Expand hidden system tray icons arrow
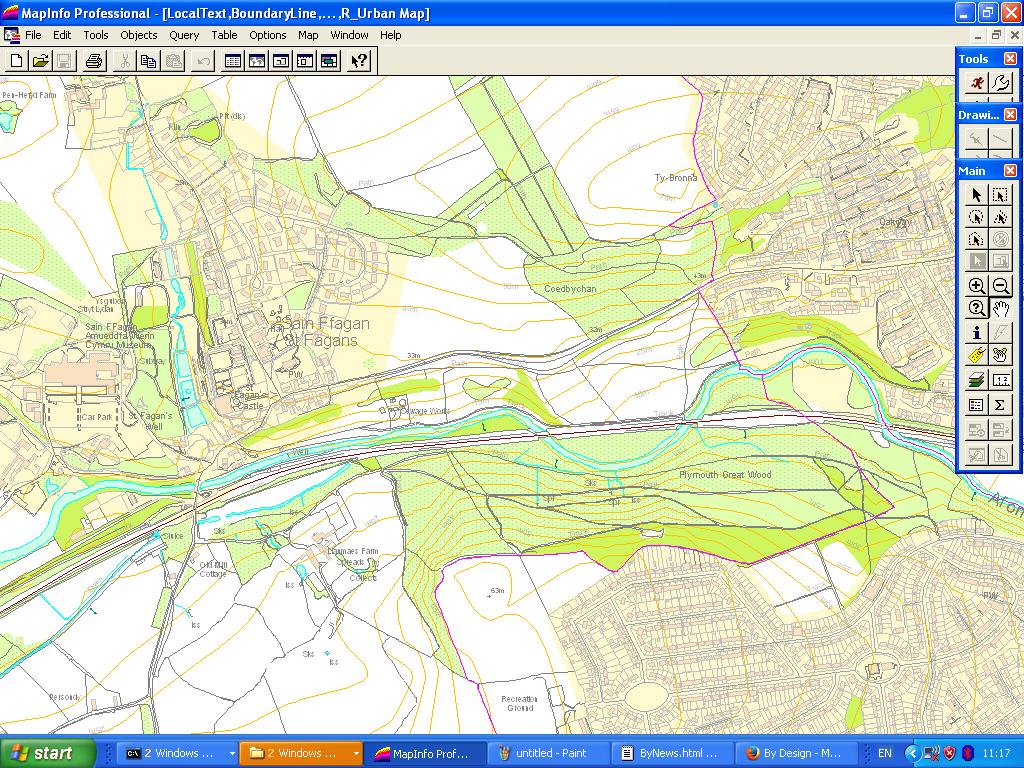The height and width of the screenshot is (768, 1024). (912, 754)
